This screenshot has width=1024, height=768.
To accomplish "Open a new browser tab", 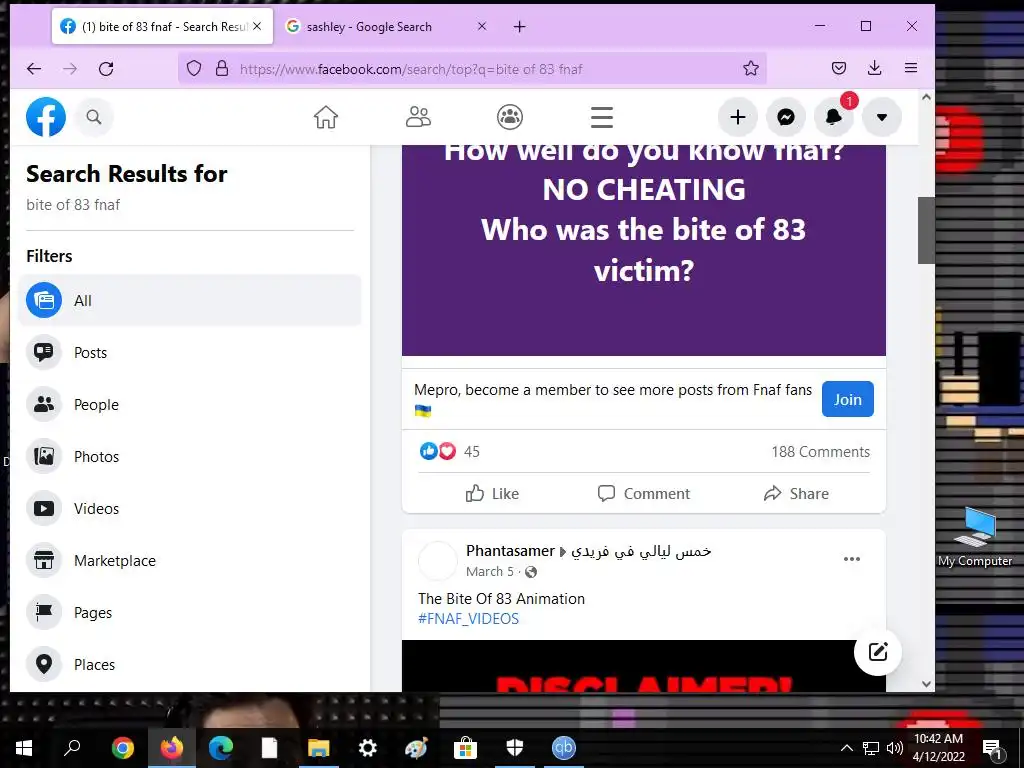I will pos(520,27).
